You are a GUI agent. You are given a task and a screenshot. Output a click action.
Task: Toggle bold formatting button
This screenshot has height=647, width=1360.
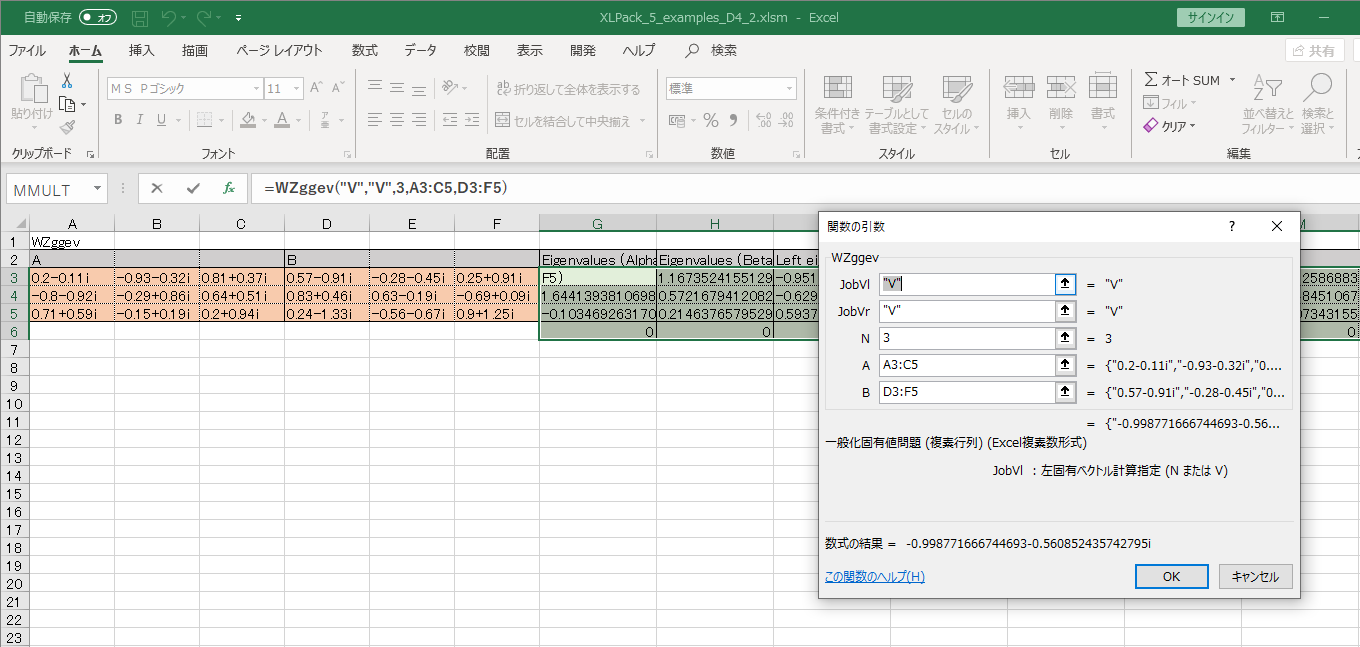point(118,120)
